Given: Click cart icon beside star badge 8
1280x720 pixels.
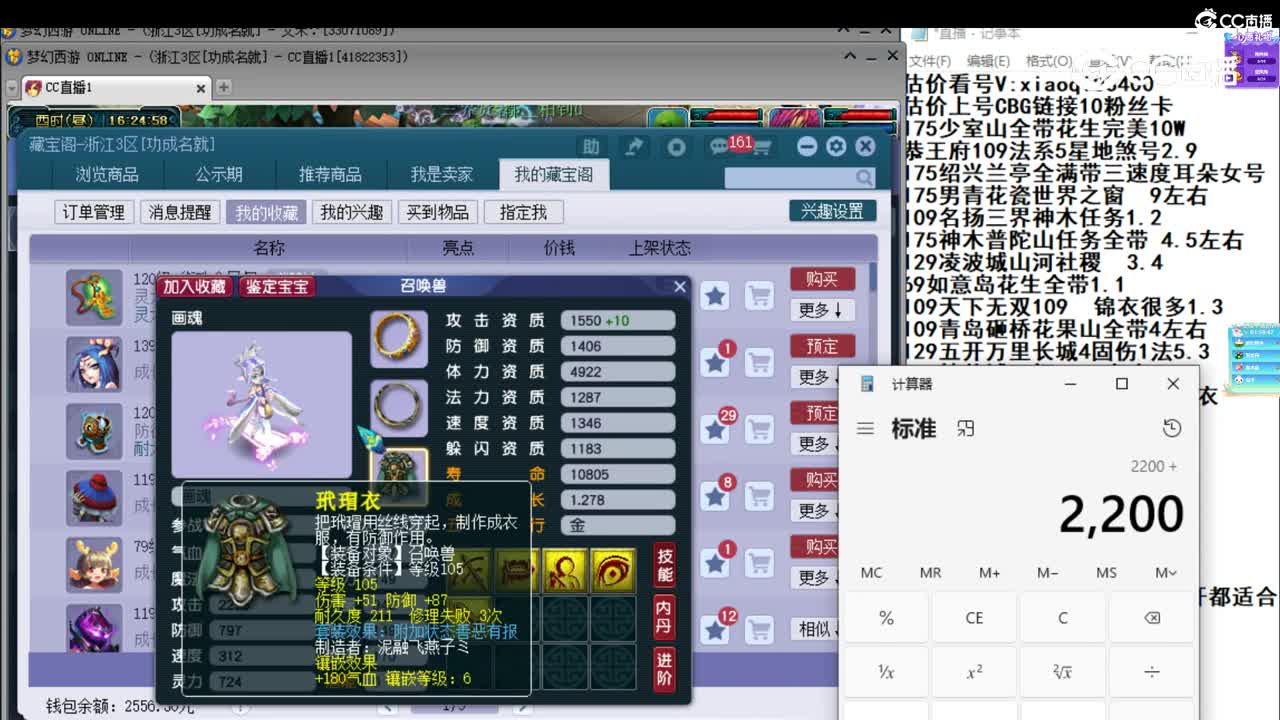Looking at the screenshot, I should tap(760, 497).
